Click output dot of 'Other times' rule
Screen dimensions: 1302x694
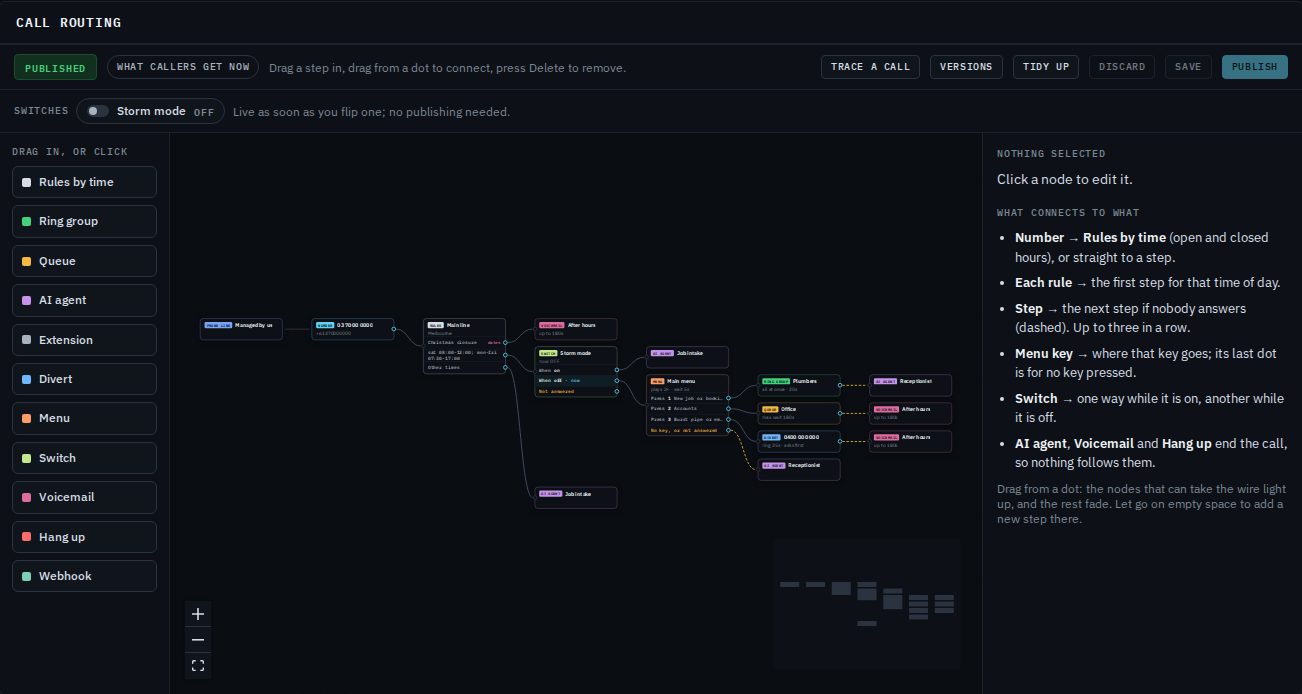[x=506, y=367]
